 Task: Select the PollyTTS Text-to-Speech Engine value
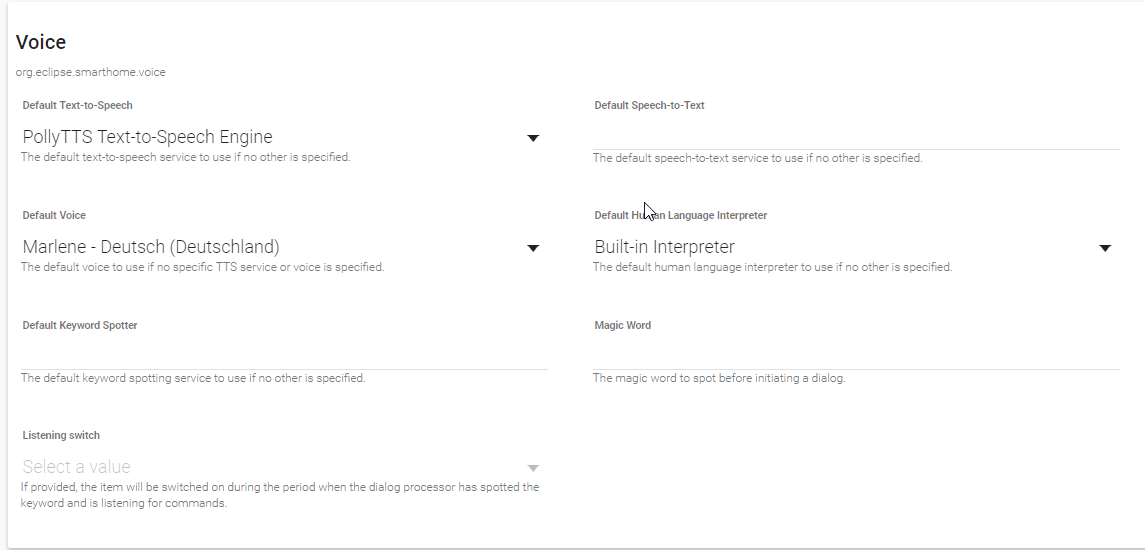tap(148, 137)
